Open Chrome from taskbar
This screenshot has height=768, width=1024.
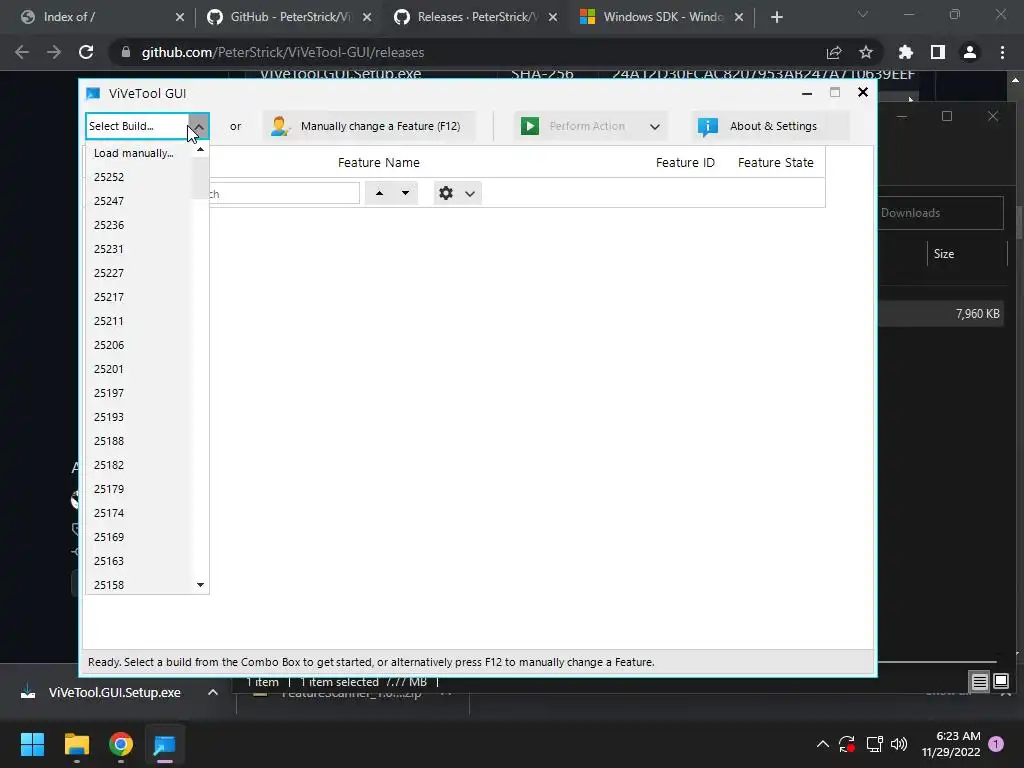[121, 744]
